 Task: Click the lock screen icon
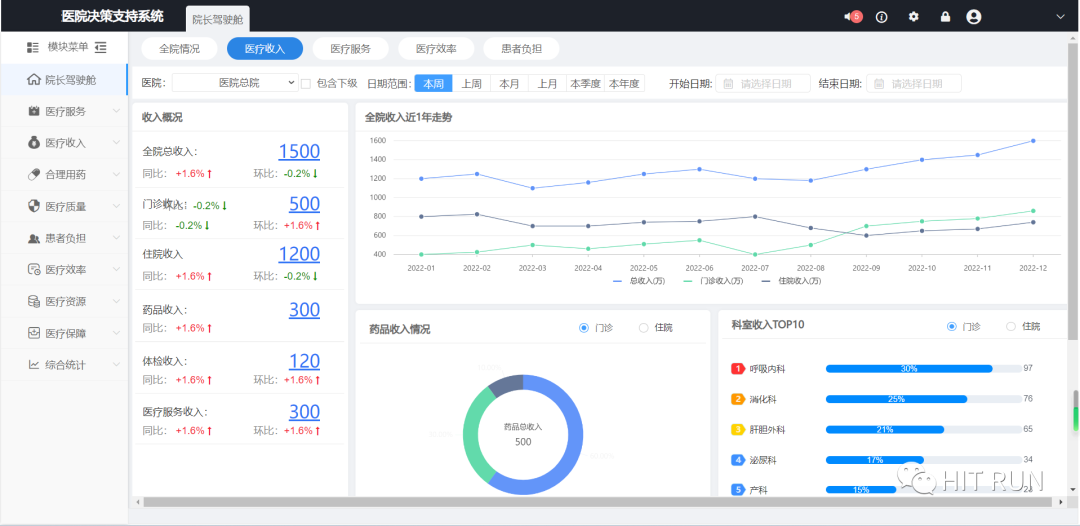pyautogui.click(x=945, y=17)
